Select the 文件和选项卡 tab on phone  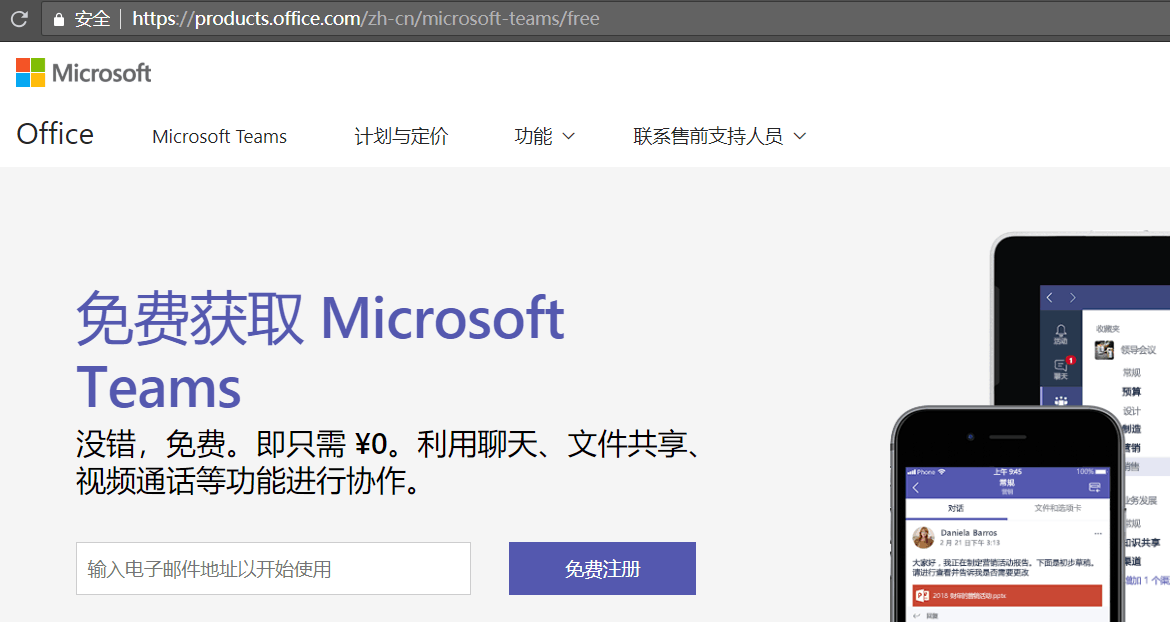(1057, 508)
